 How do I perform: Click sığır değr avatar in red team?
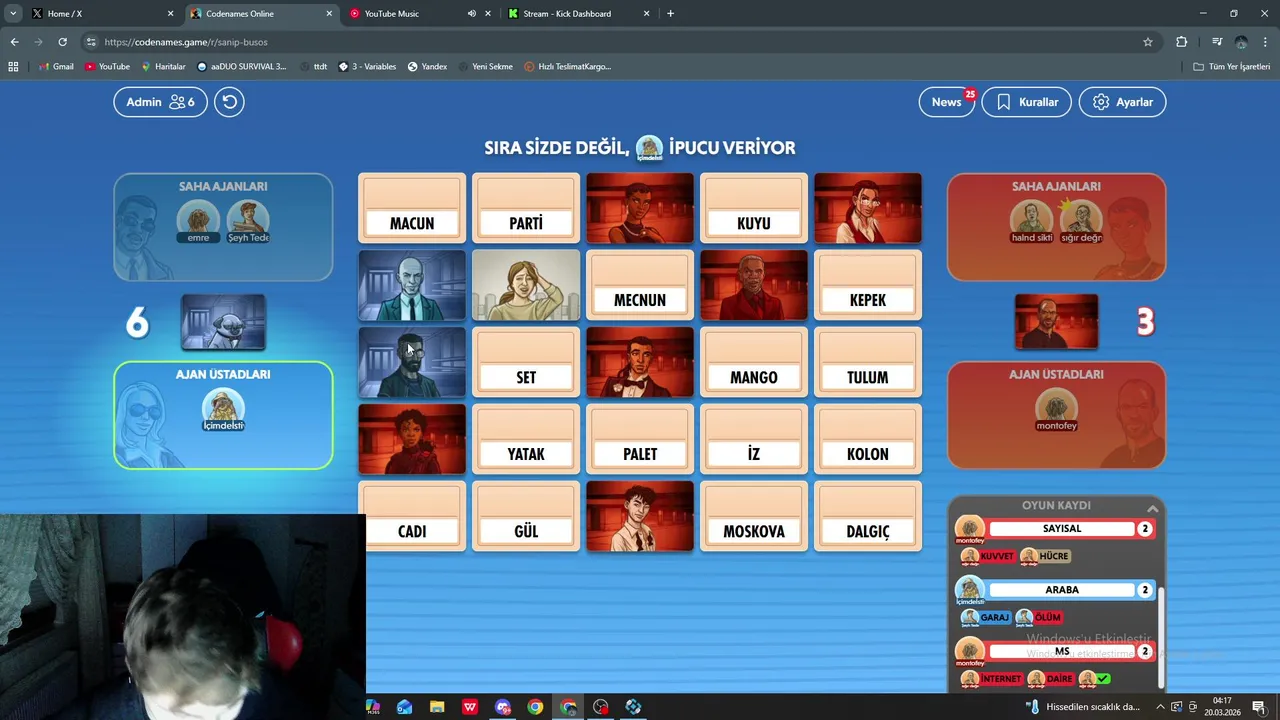1081,221
